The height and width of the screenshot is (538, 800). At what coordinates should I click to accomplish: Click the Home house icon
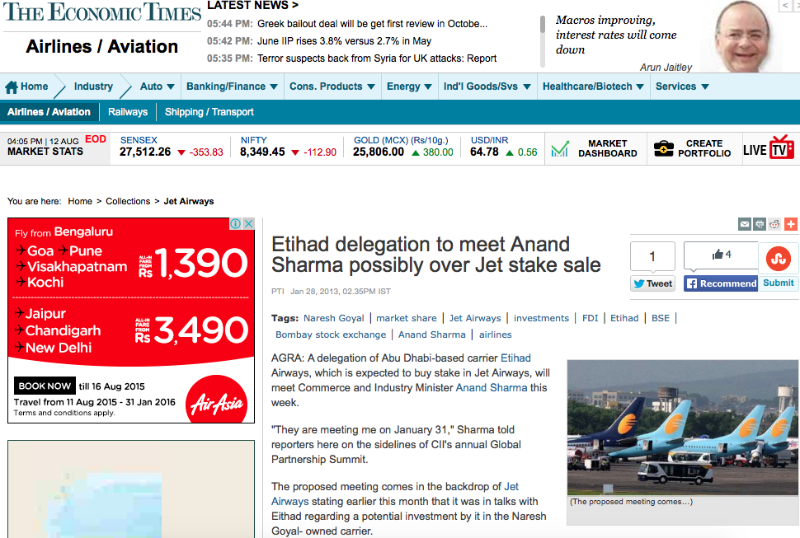(11, 87)
